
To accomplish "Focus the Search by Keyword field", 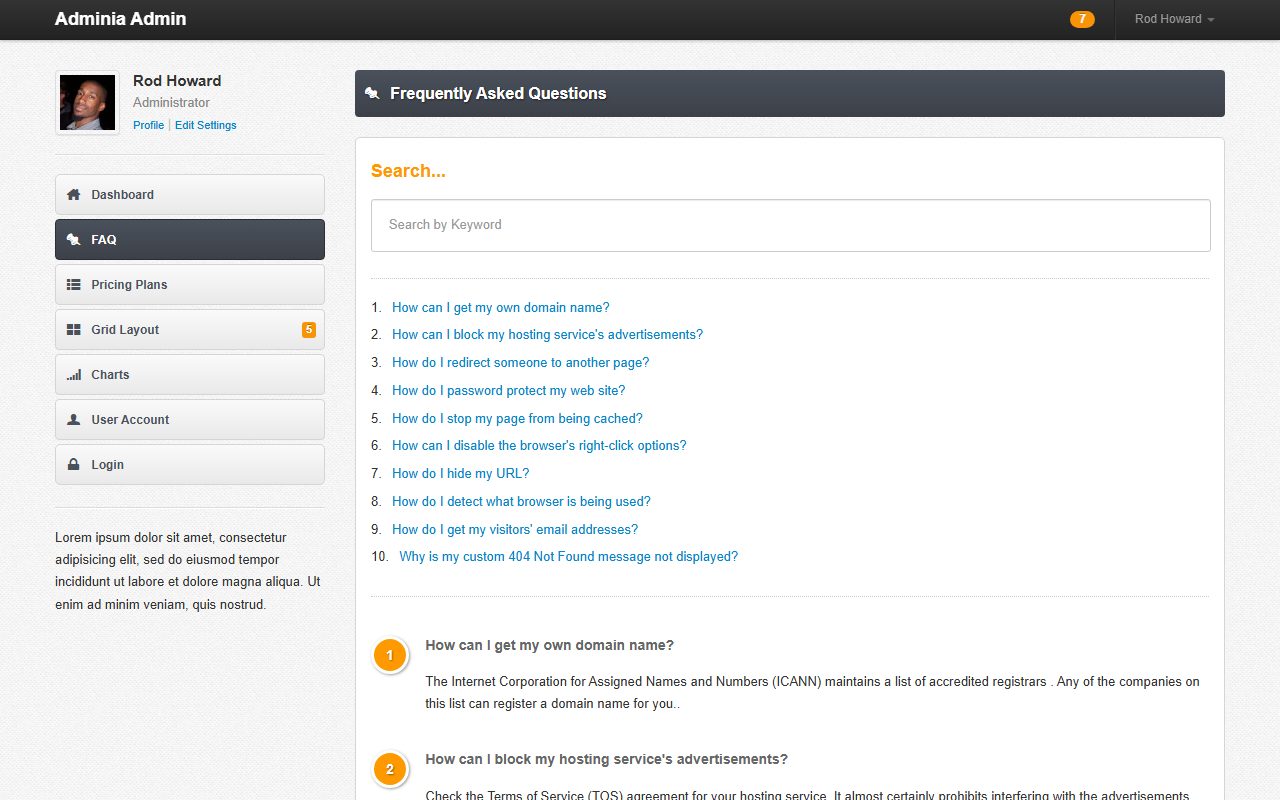I will tap(790, 225).
